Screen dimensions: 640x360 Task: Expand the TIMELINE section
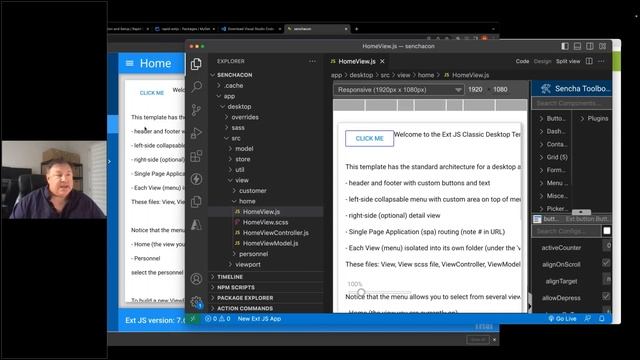point(230,277)
